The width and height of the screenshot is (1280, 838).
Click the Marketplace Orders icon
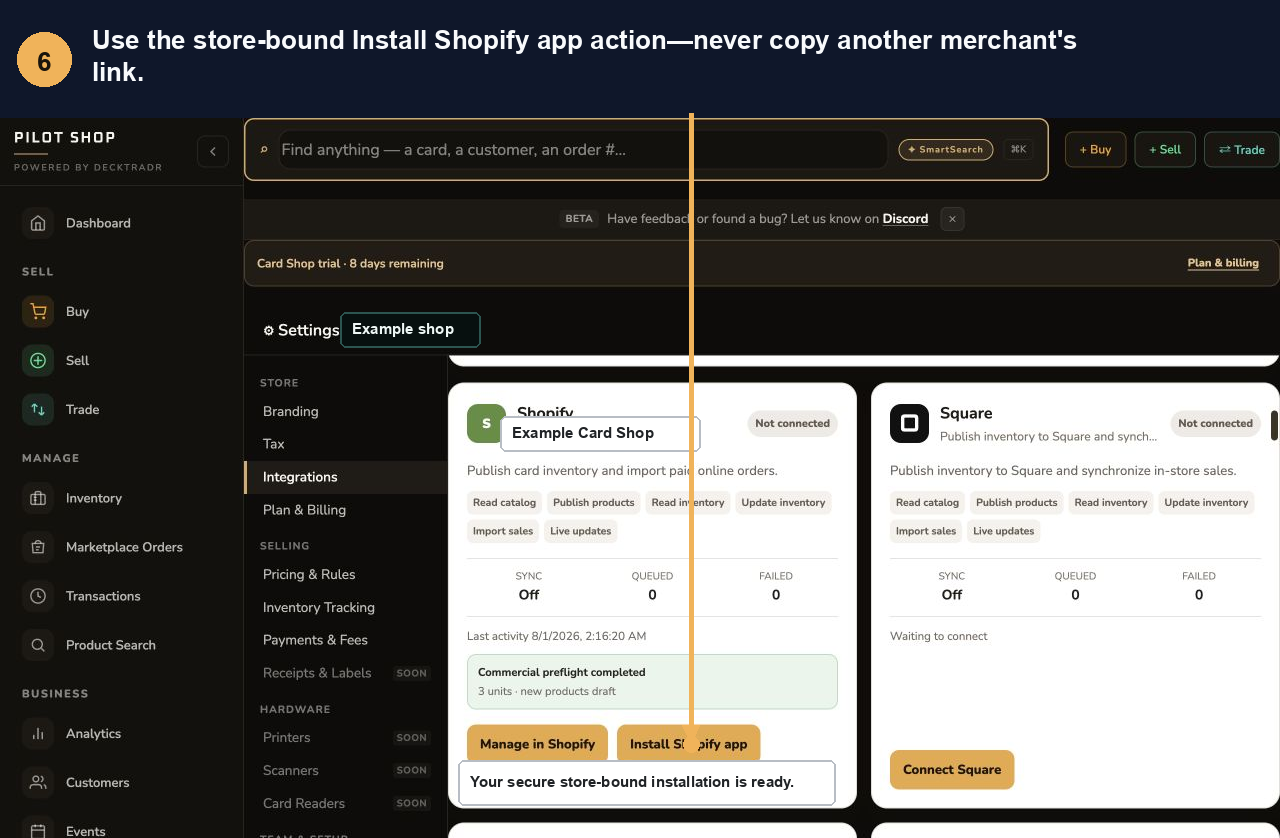point(38,547)
